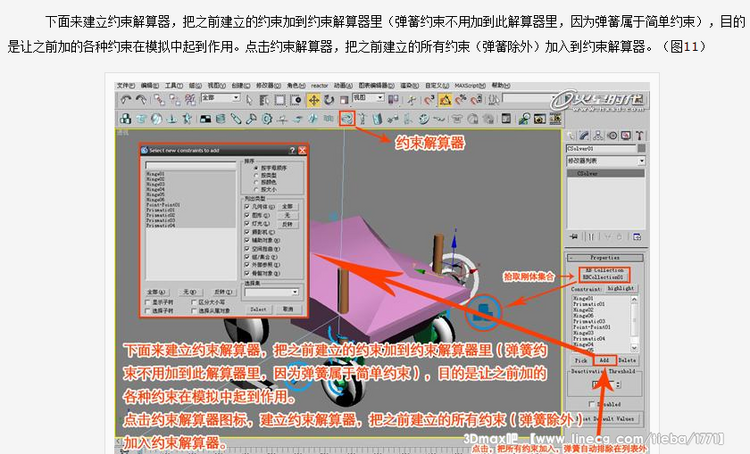
Task: Toggle the 3D Snaps icon
Action: [x=429, y=100]
